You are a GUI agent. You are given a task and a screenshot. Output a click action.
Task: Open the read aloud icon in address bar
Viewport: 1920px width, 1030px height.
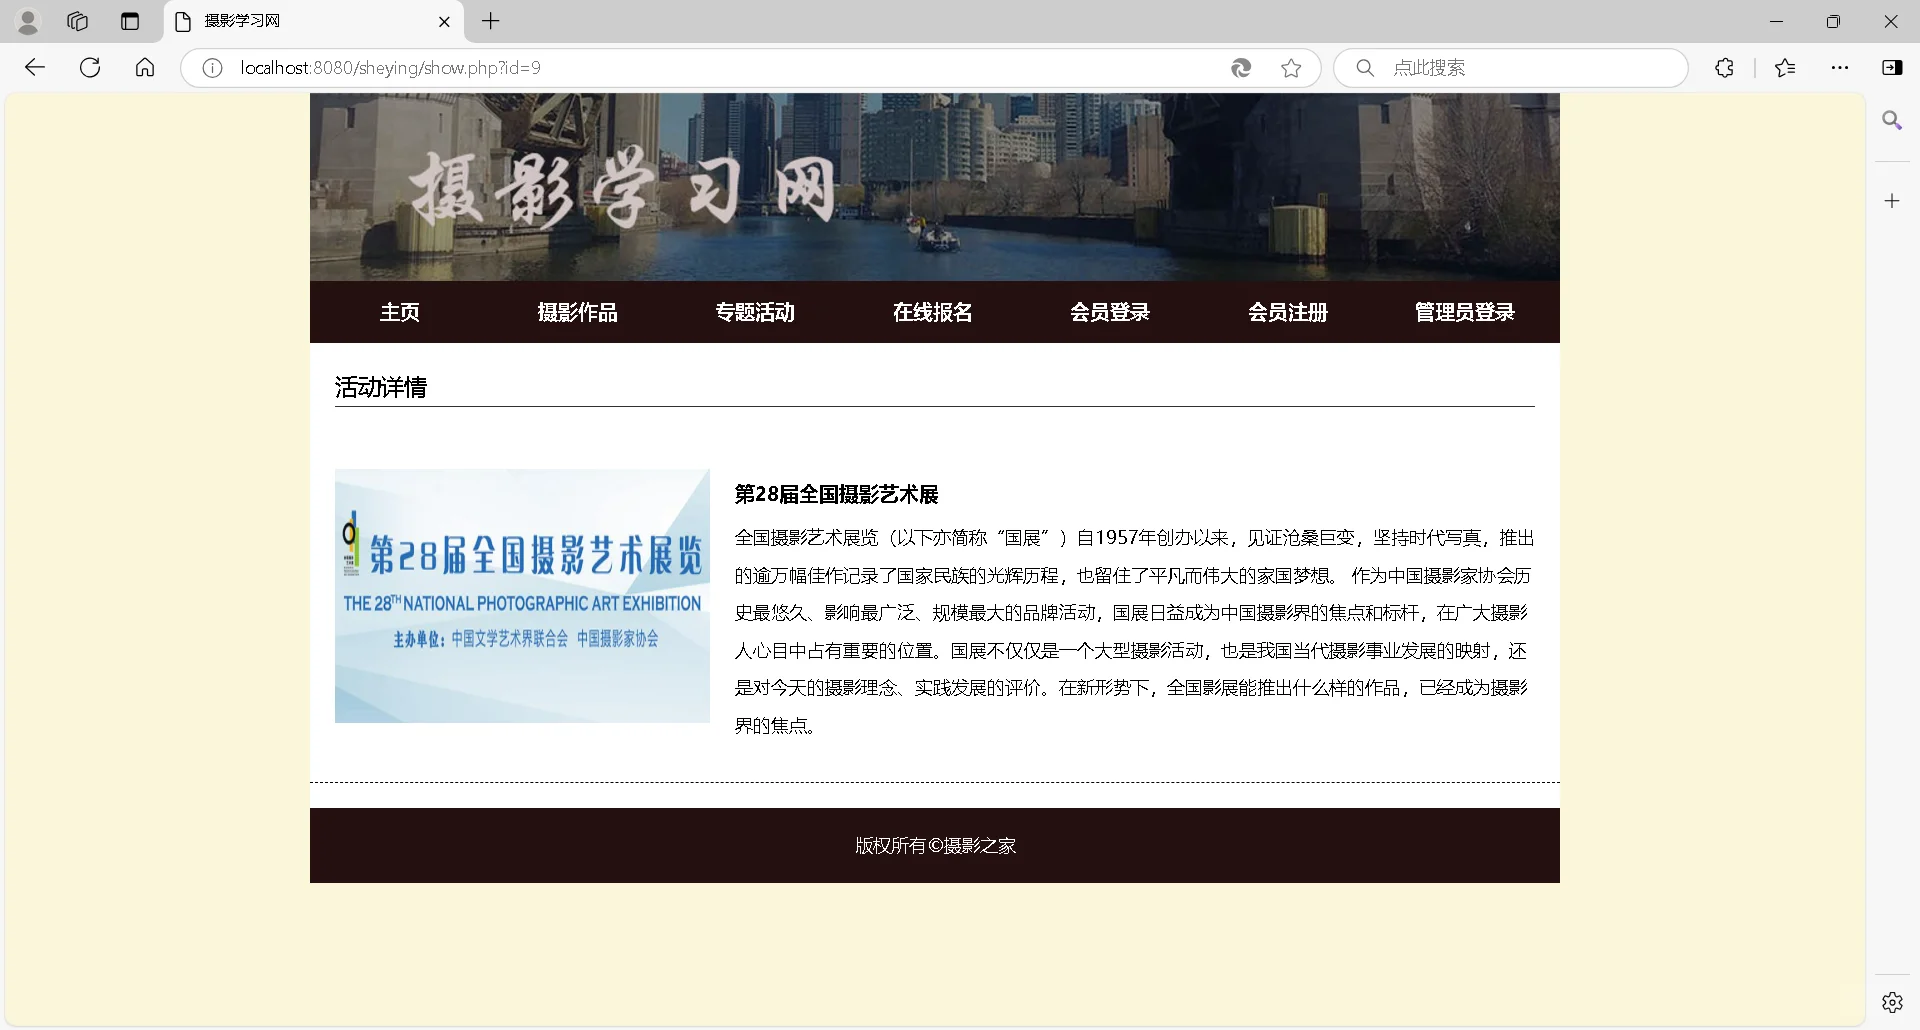pos(1240,68)
